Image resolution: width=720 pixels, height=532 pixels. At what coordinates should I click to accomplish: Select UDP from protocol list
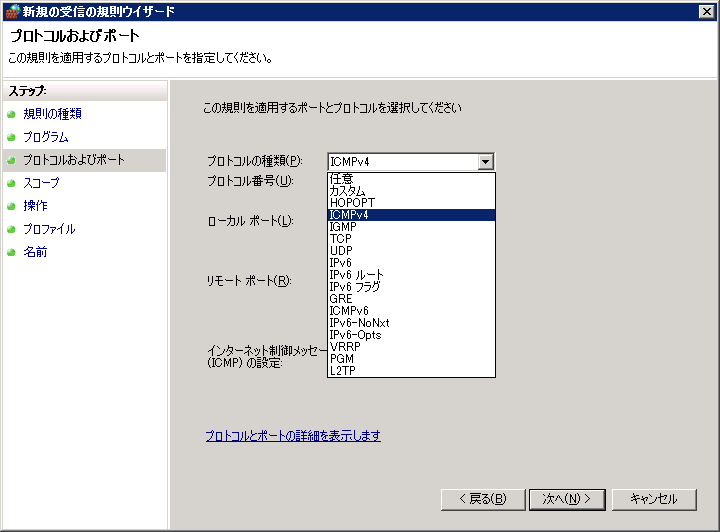pyautogui.click(x=340, y=251)
